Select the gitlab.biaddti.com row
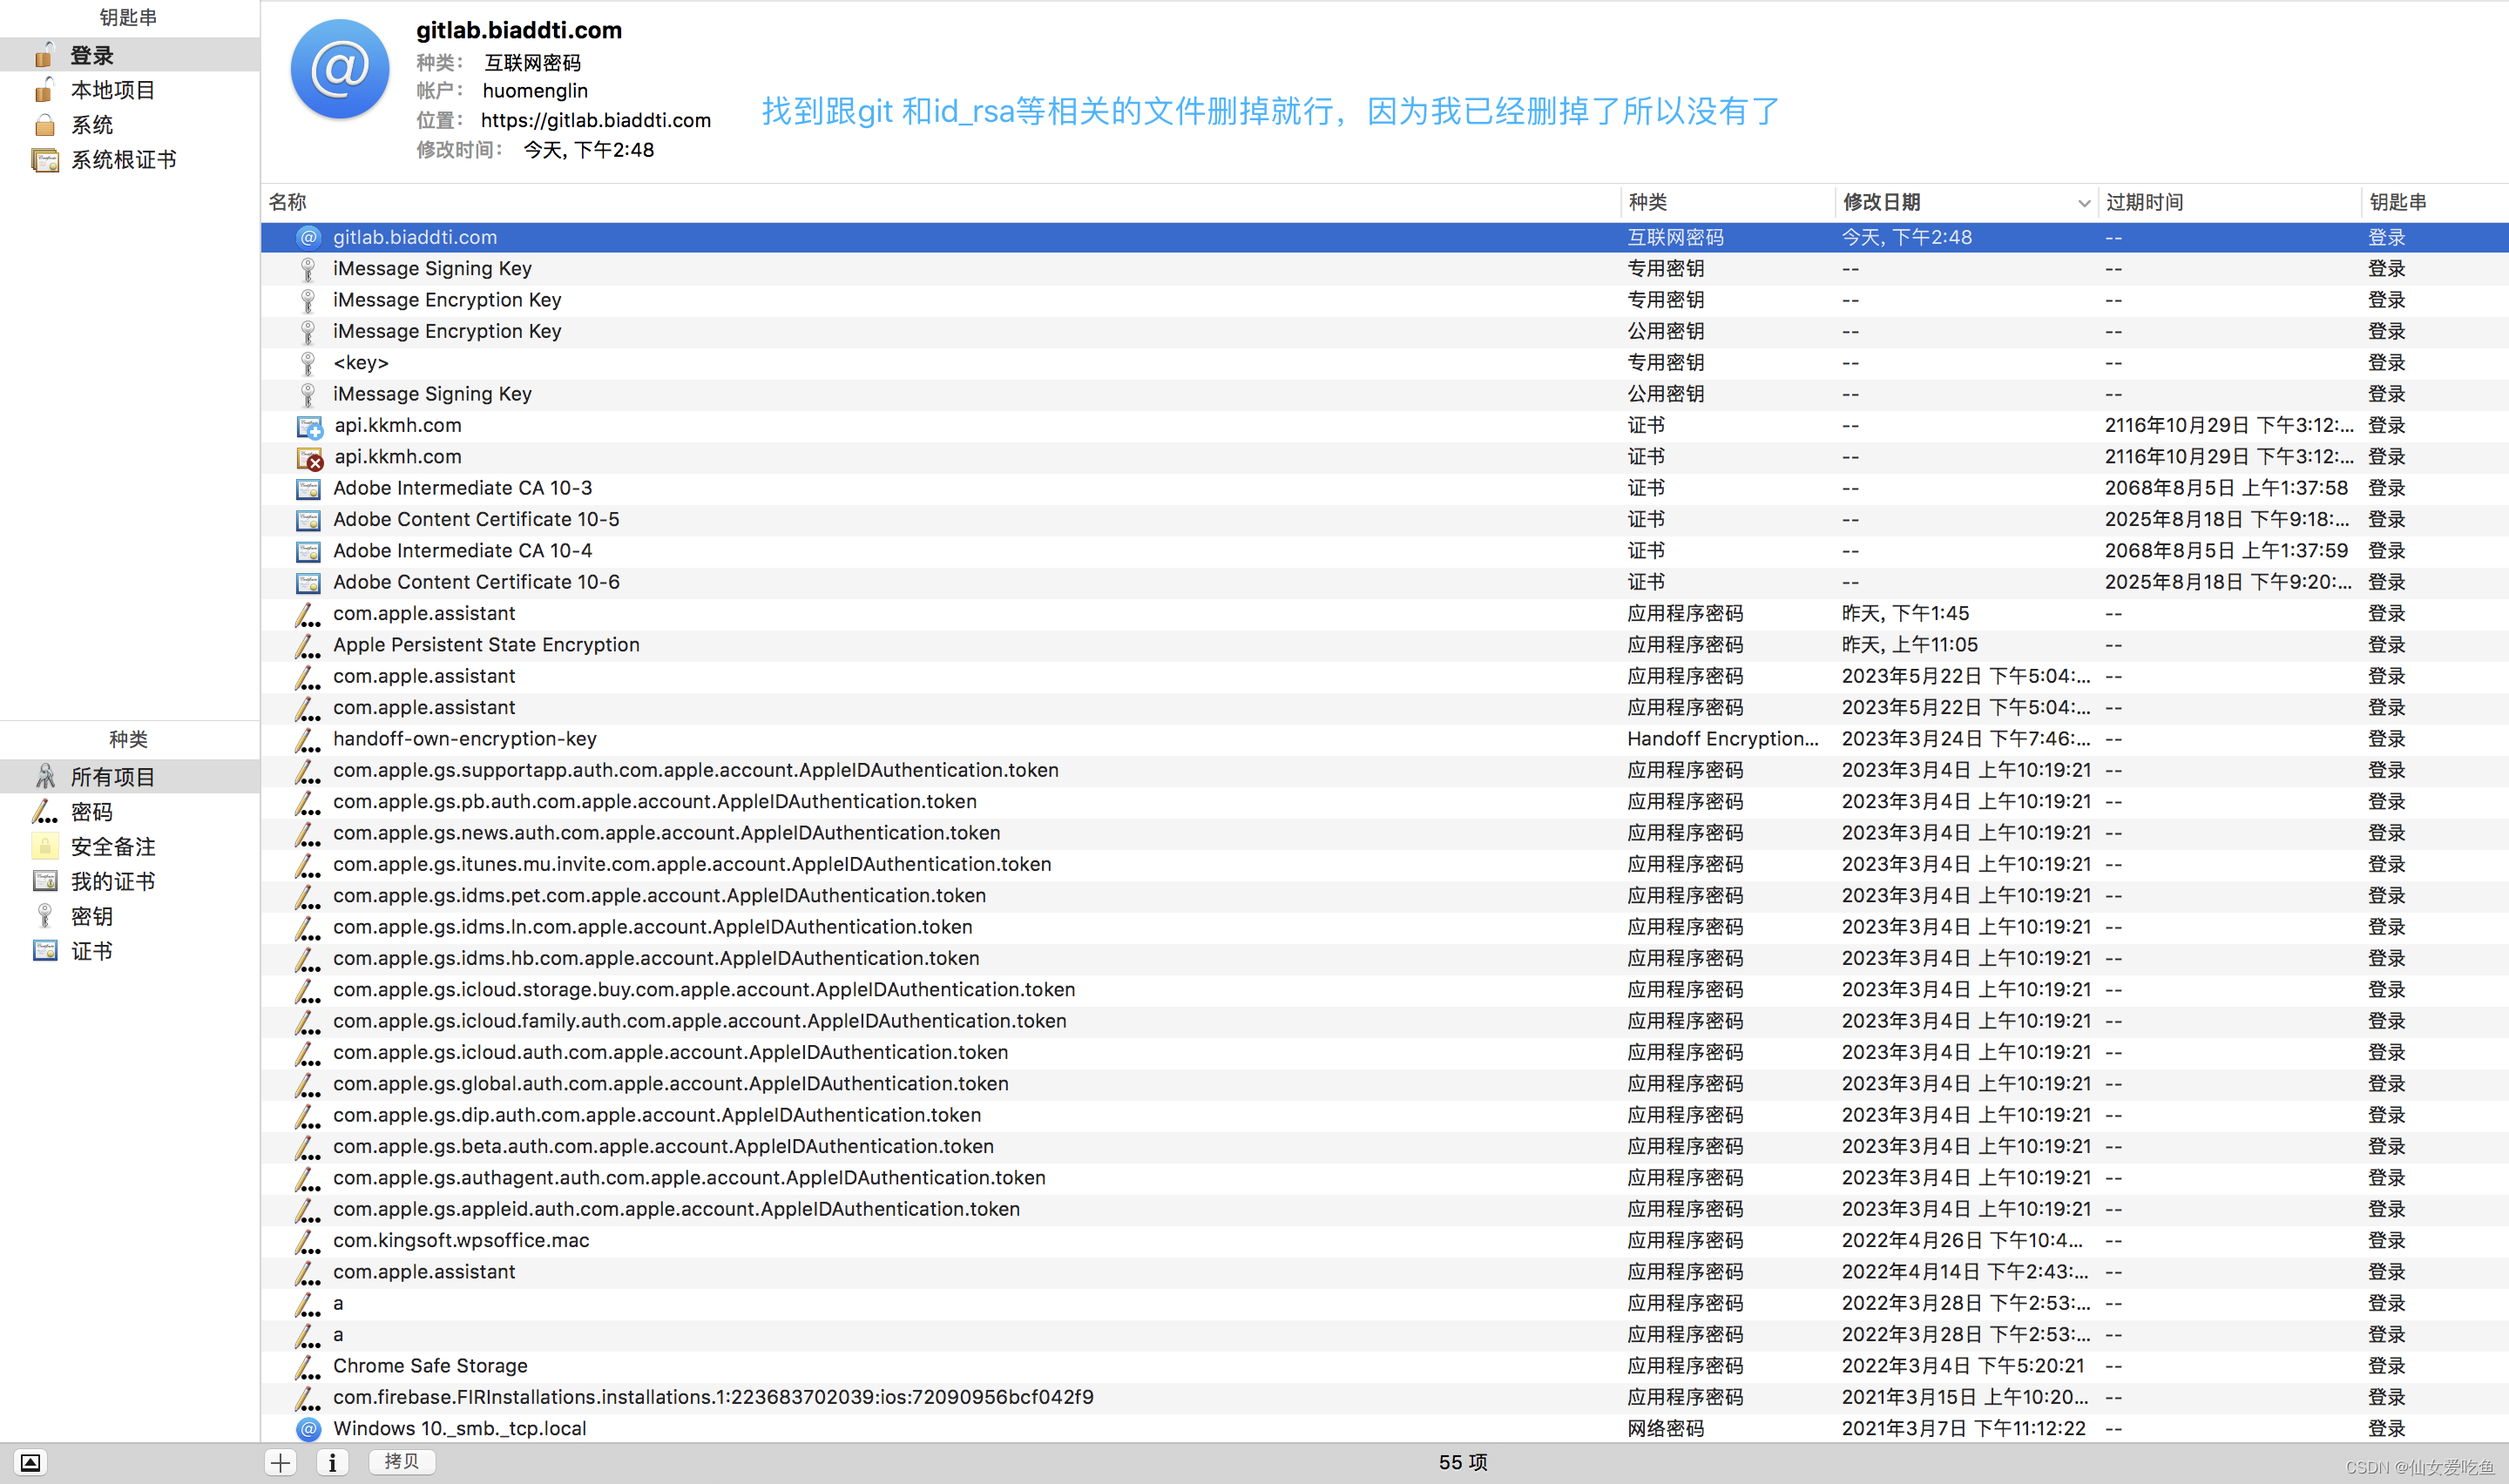 1385,238
